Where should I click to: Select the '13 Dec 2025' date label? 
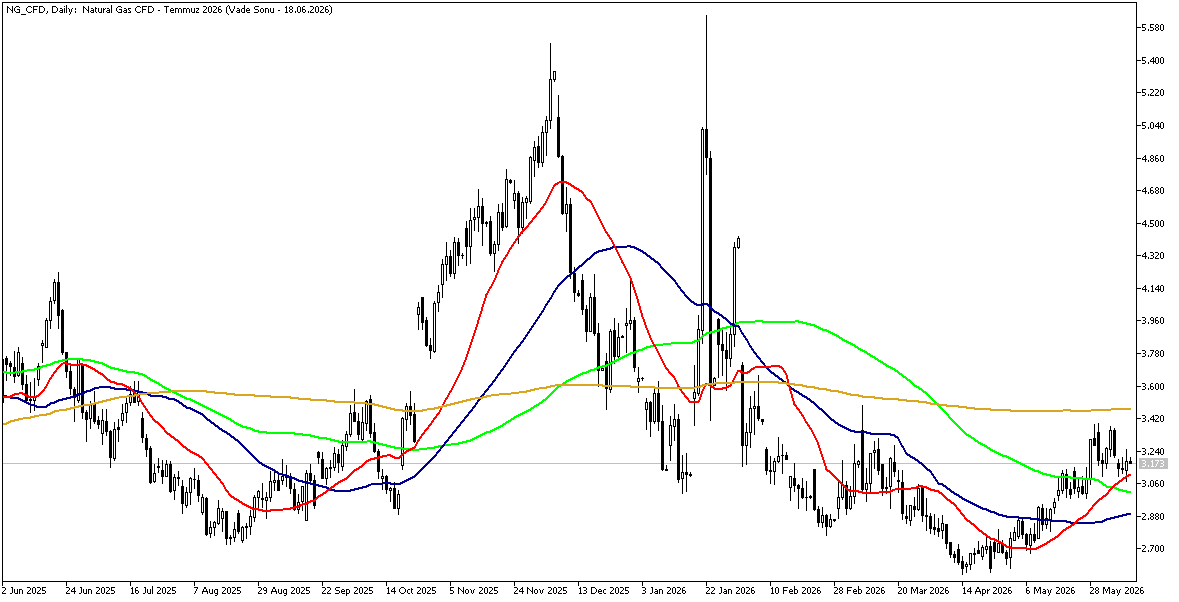coord(603,591)
